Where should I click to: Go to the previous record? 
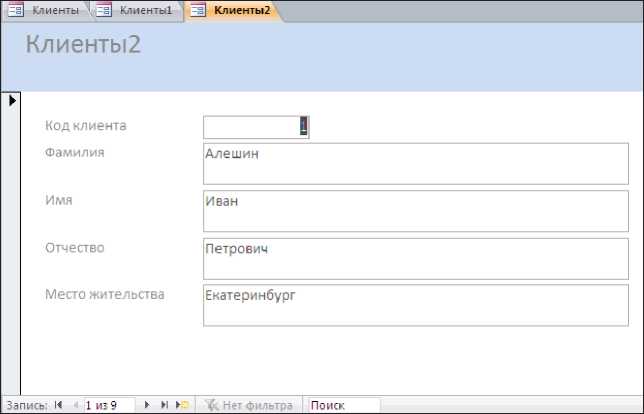click(x=76, y=405)
